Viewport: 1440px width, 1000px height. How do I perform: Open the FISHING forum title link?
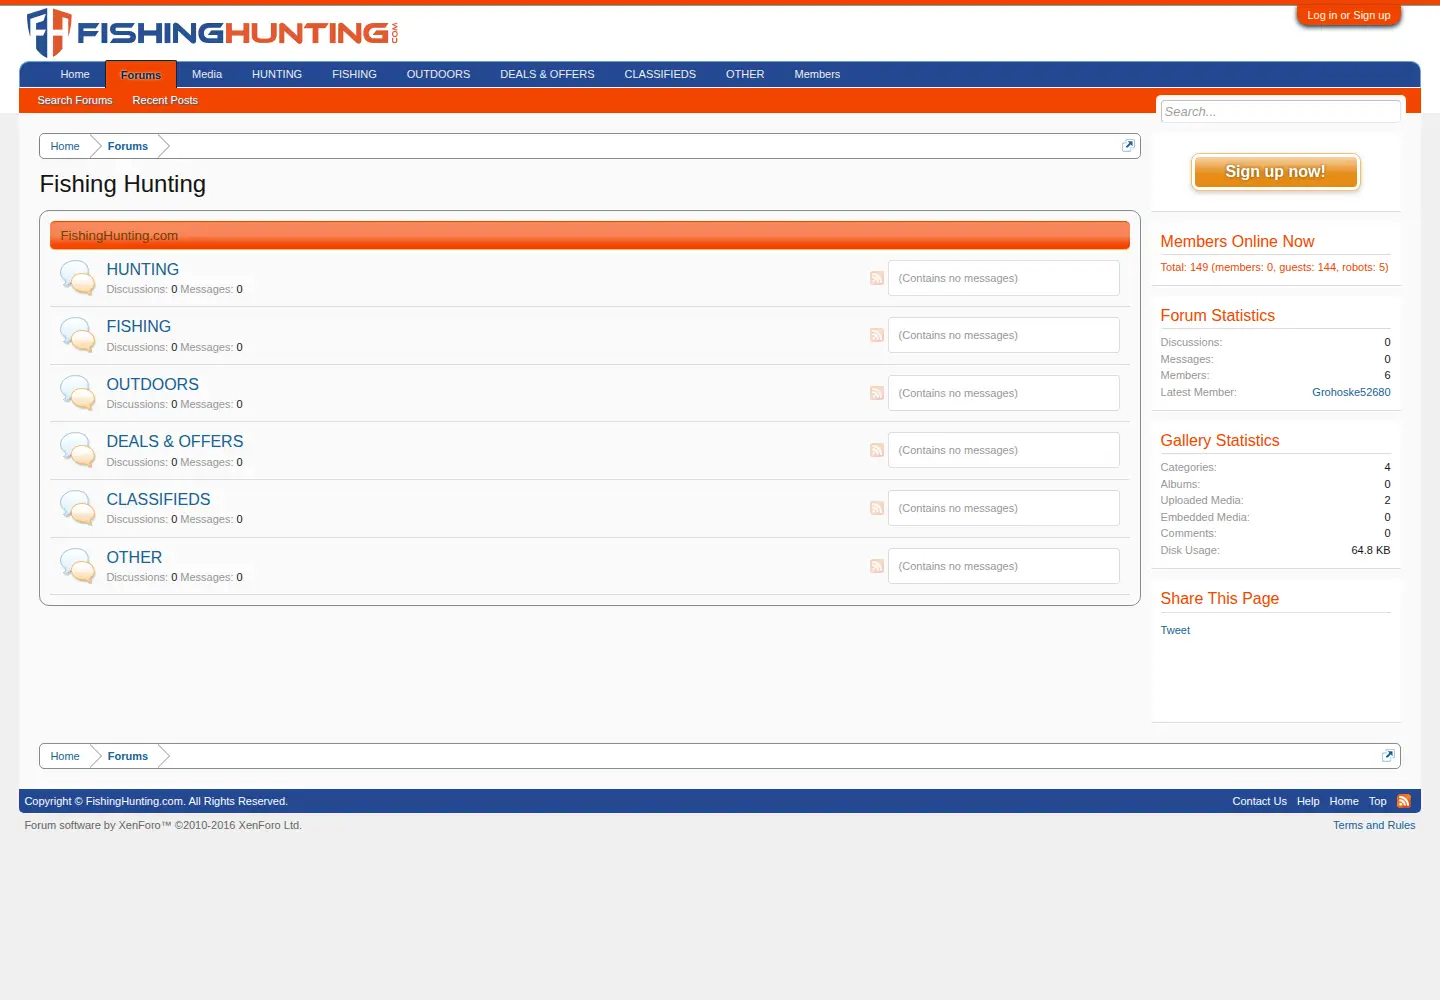coord(139,326)
